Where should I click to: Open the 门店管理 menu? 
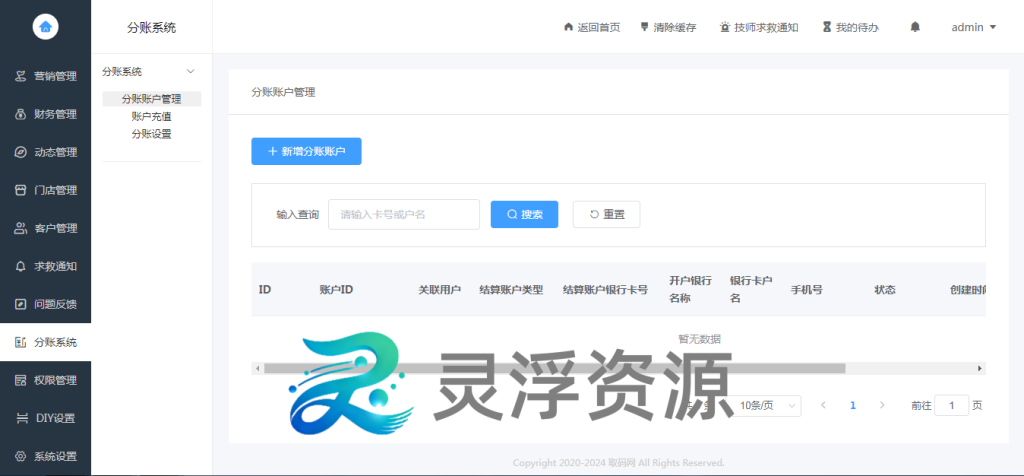coord(45,190)
